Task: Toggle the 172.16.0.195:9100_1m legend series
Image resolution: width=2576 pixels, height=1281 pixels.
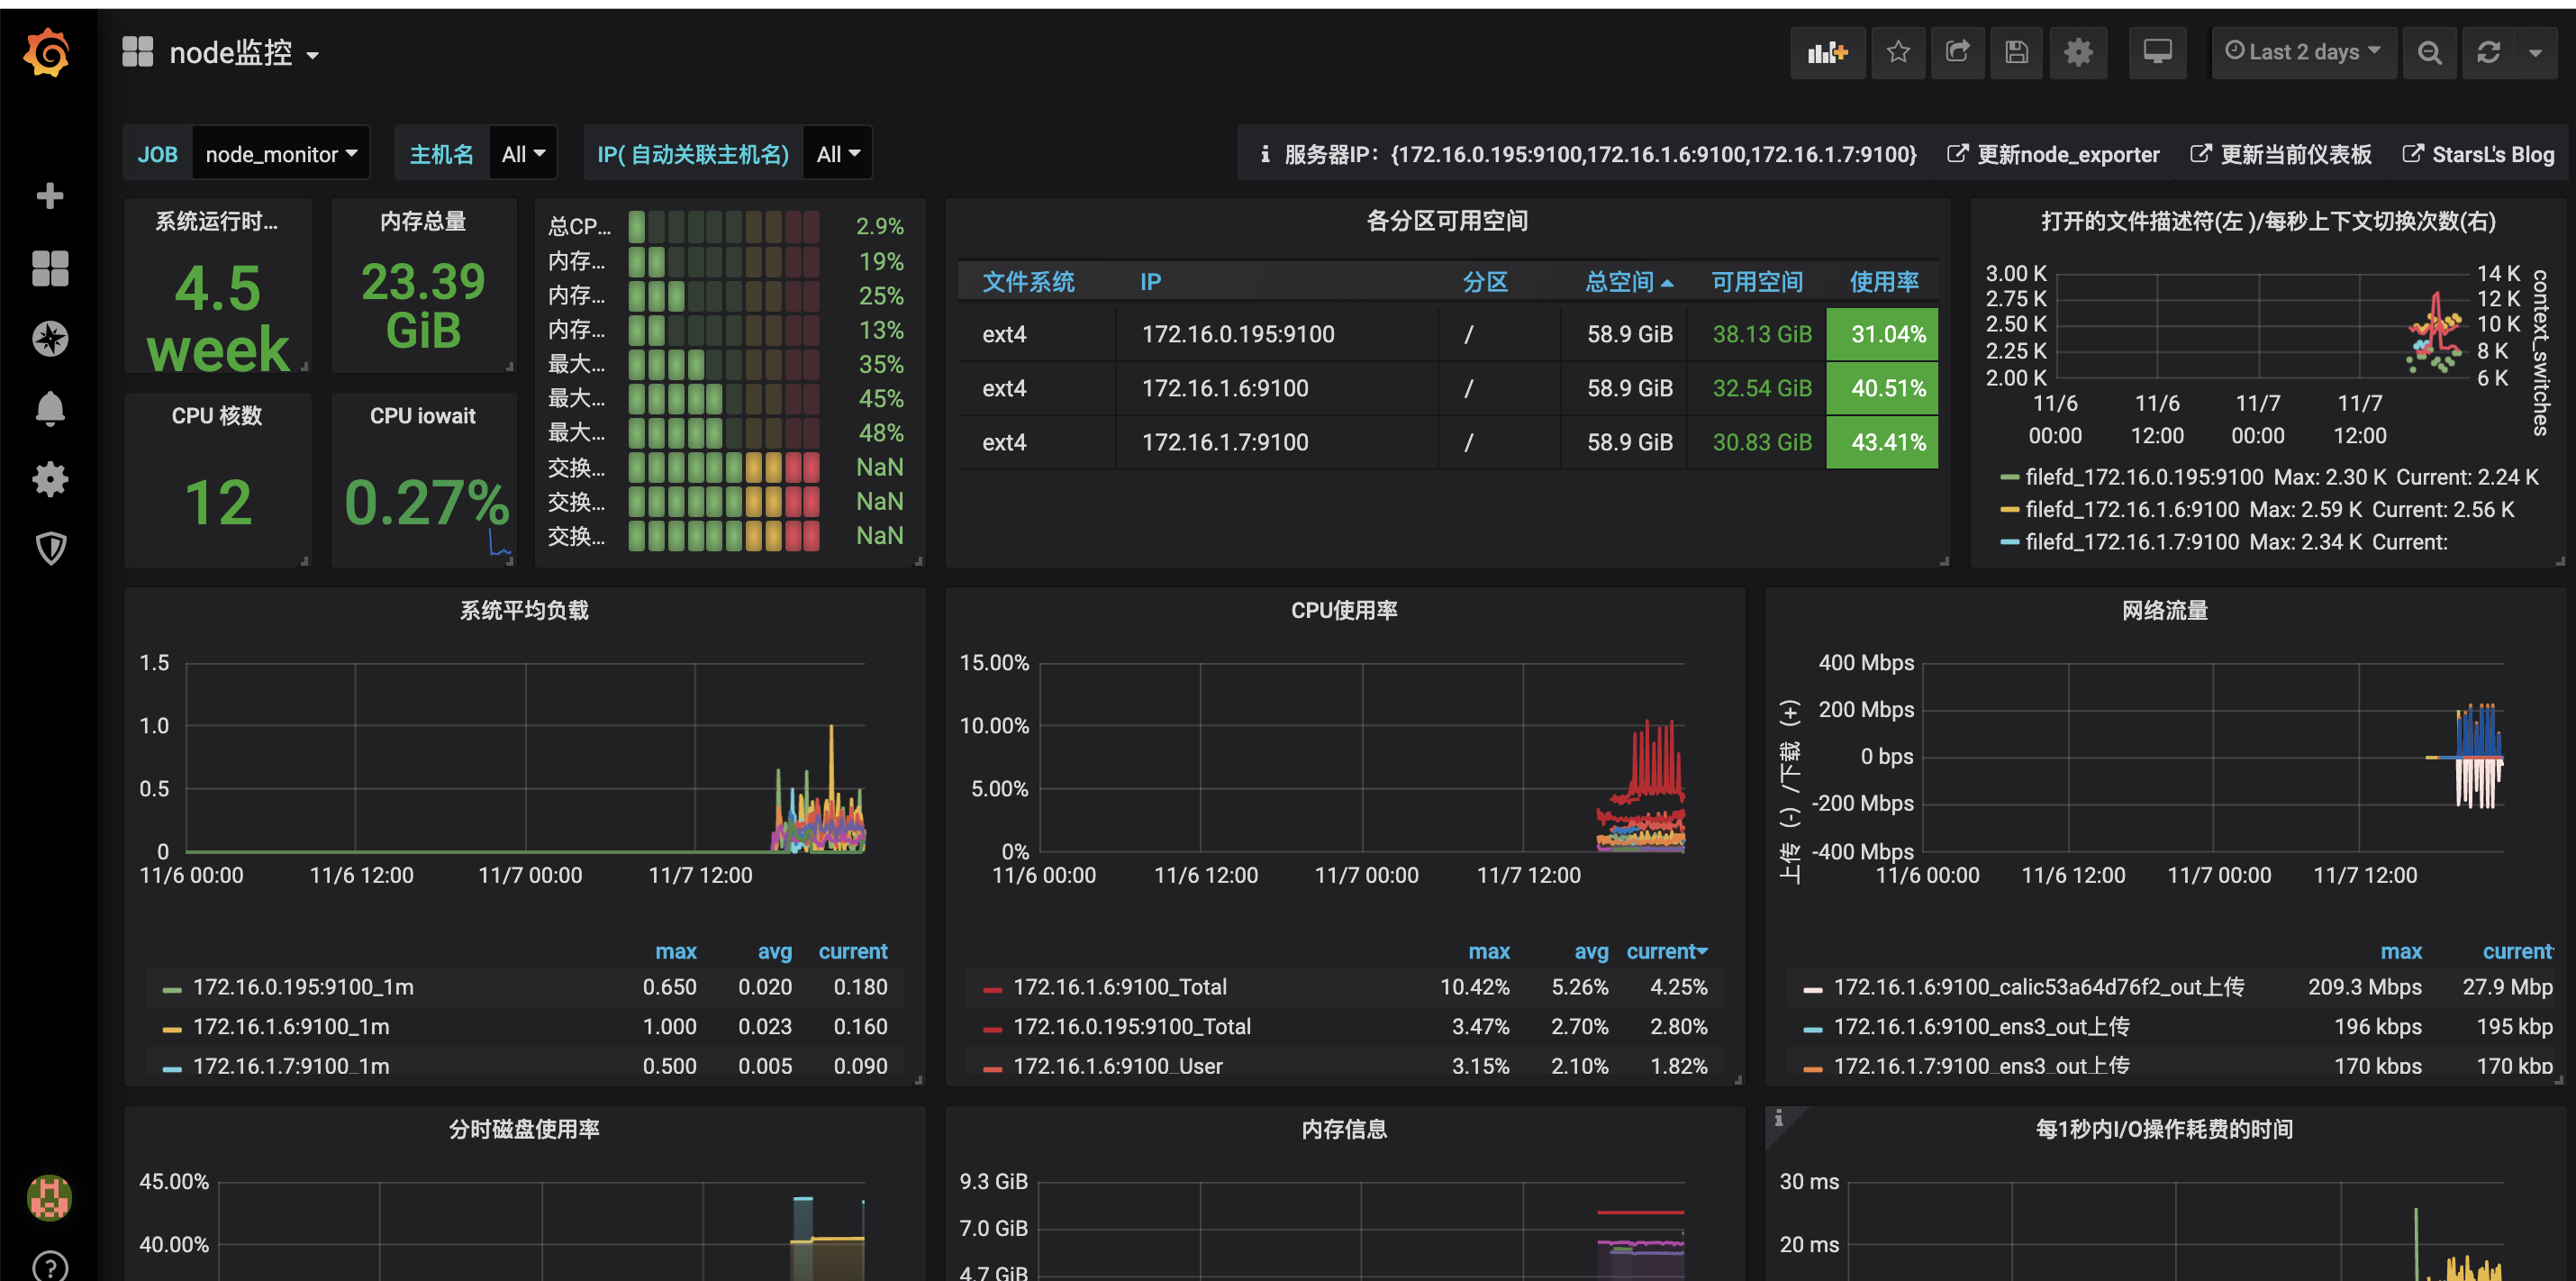Action: pos(302,987)
